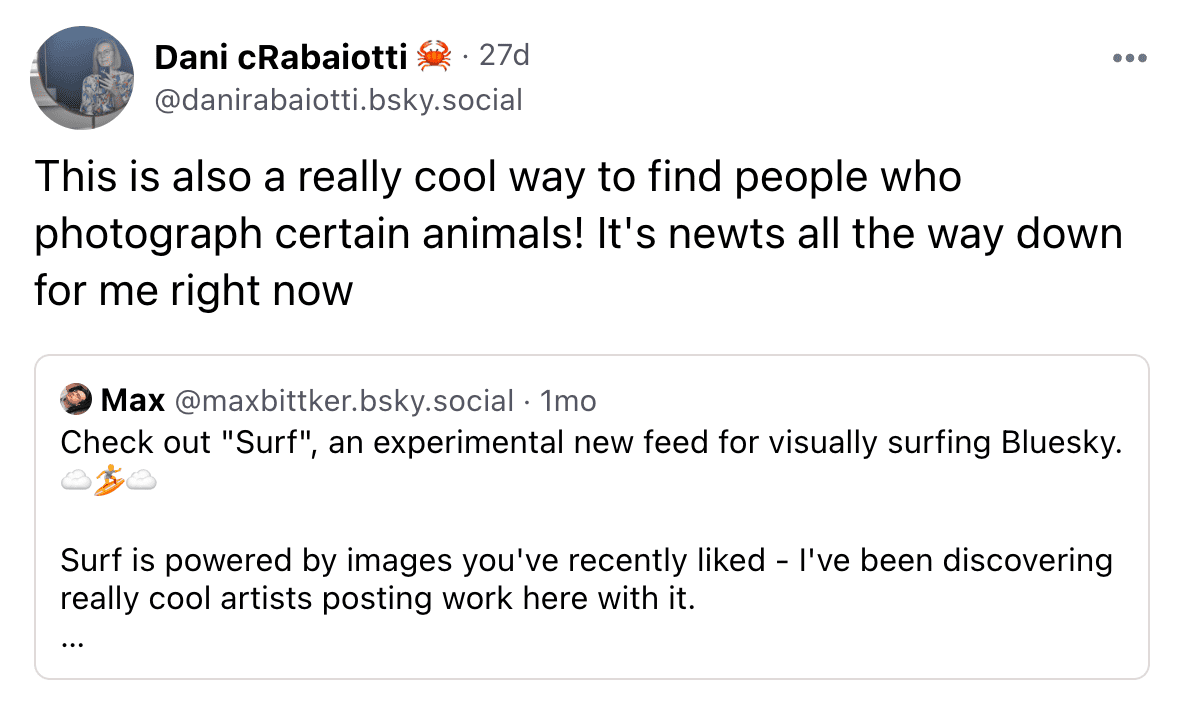The height and width of the screenshot is (710, 1184).
Task: Open the @maxbittker.bsky.social handle
Action: [343, 401]
